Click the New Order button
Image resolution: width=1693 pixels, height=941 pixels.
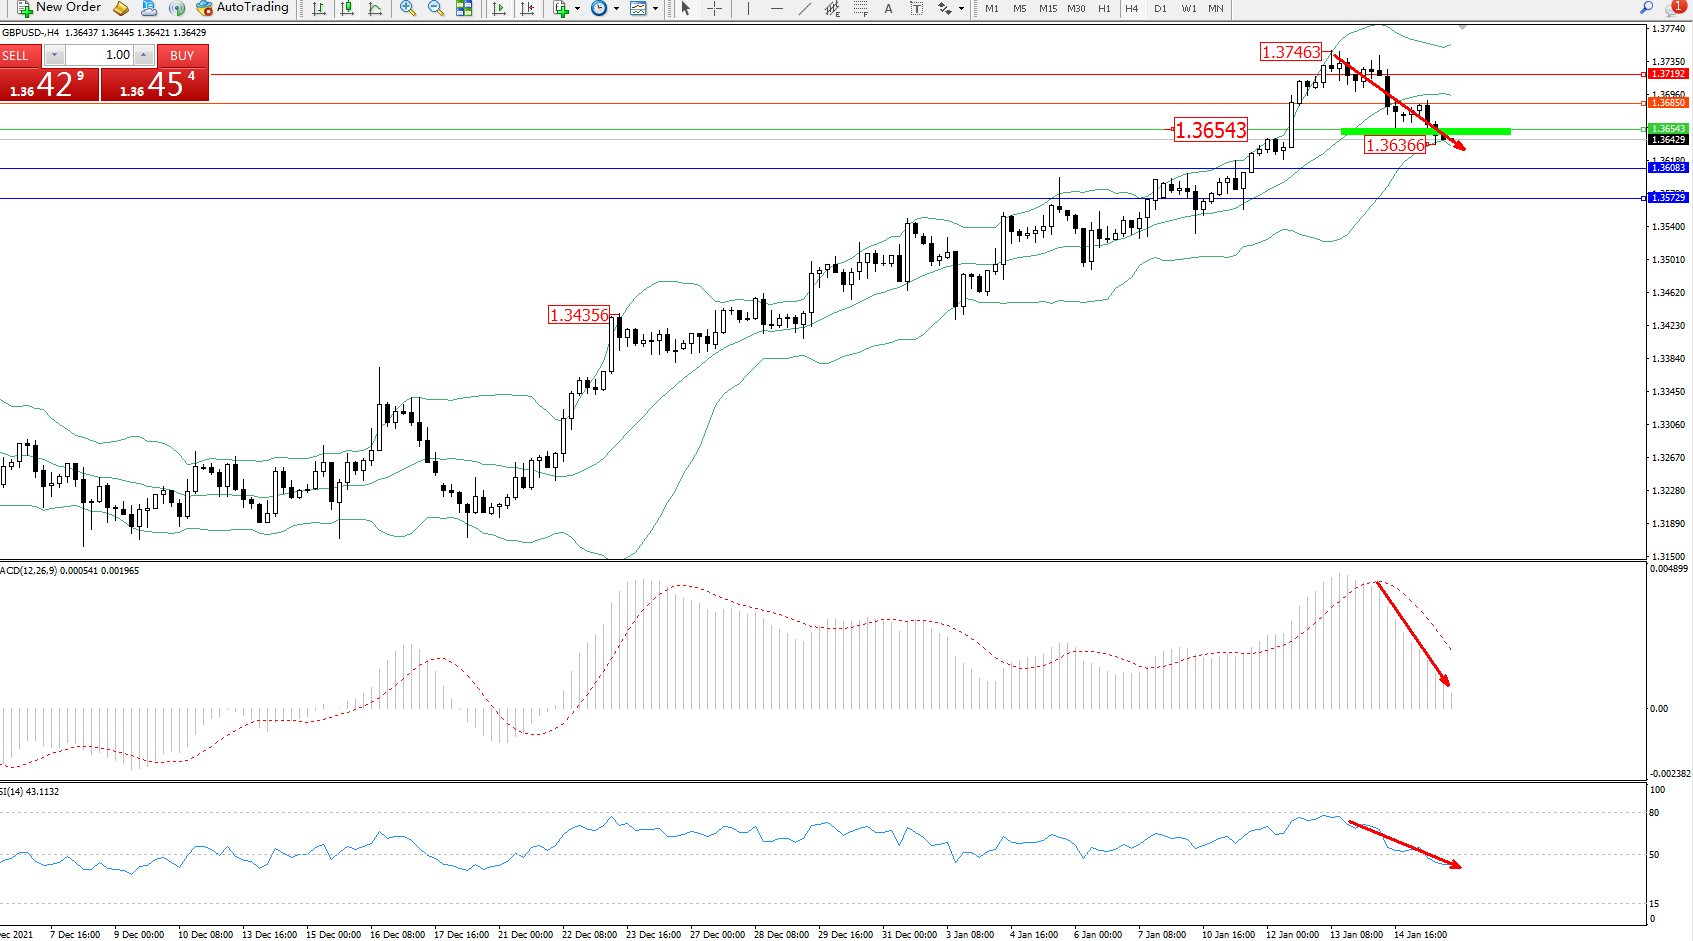[59, 8]
